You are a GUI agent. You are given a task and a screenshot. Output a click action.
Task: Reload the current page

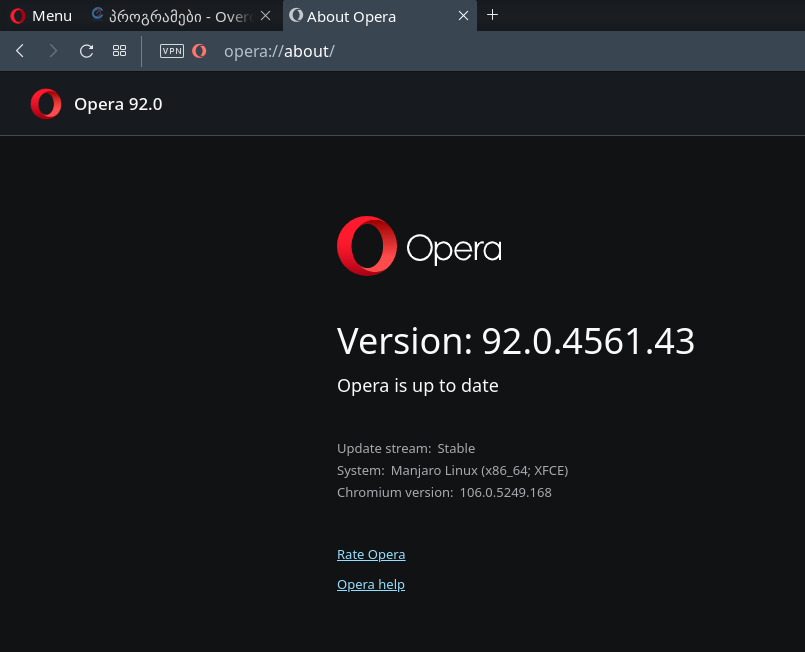[86, 51]
